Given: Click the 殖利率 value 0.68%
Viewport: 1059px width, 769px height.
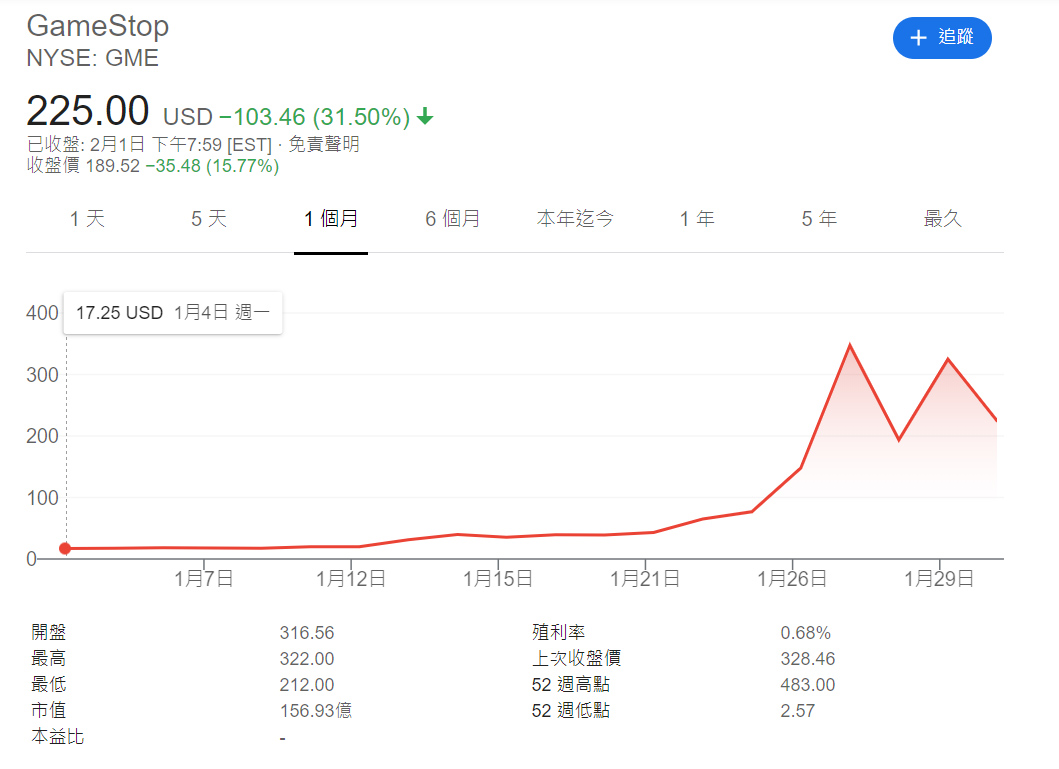Looking at the screenshot, I should pyautogui.click(x=806, y=633).
